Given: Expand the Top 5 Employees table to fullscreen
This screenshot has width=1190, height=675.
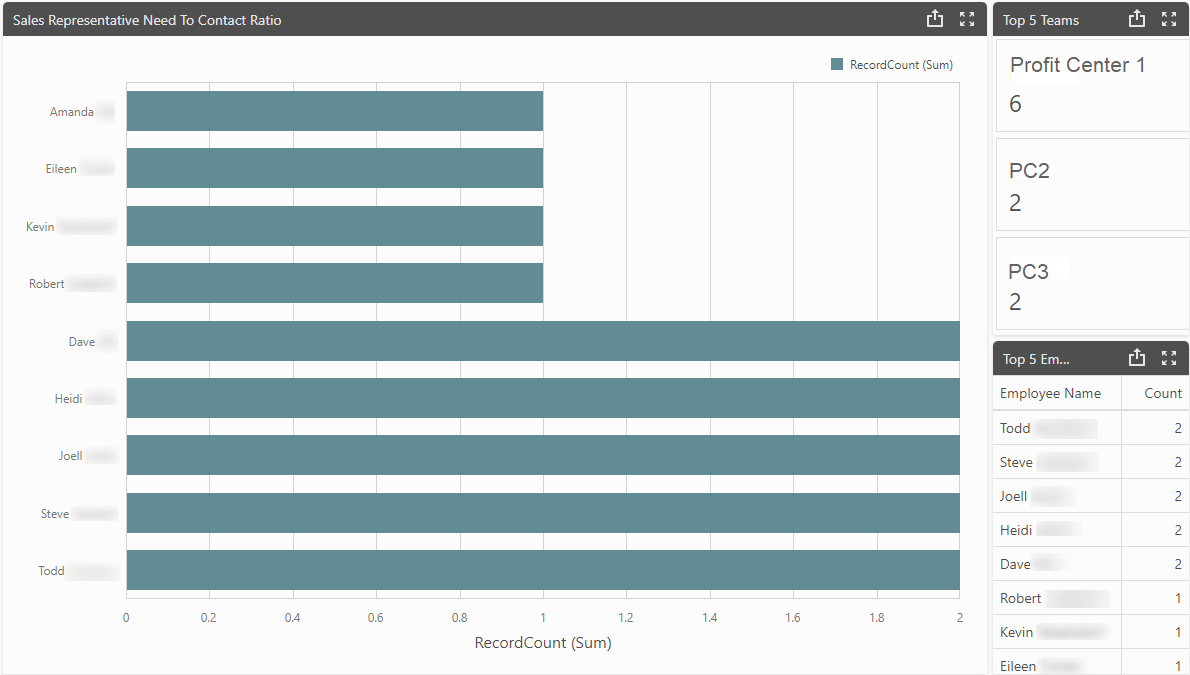Looking at the screenshot, I should coord(1169,357).
